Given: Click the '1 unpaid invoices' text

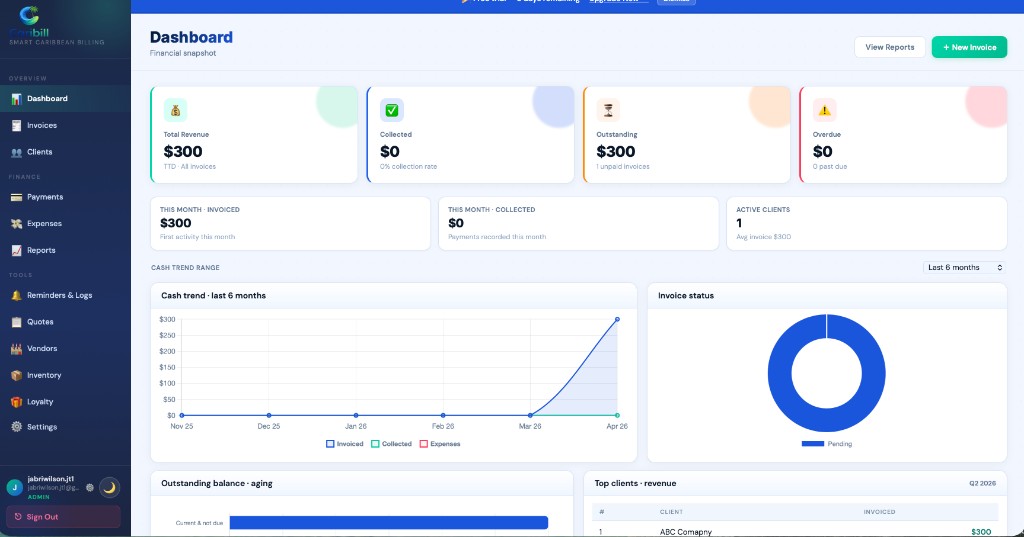Looking at the screenshot, I should pyautogui.click(x=623, y=167).
